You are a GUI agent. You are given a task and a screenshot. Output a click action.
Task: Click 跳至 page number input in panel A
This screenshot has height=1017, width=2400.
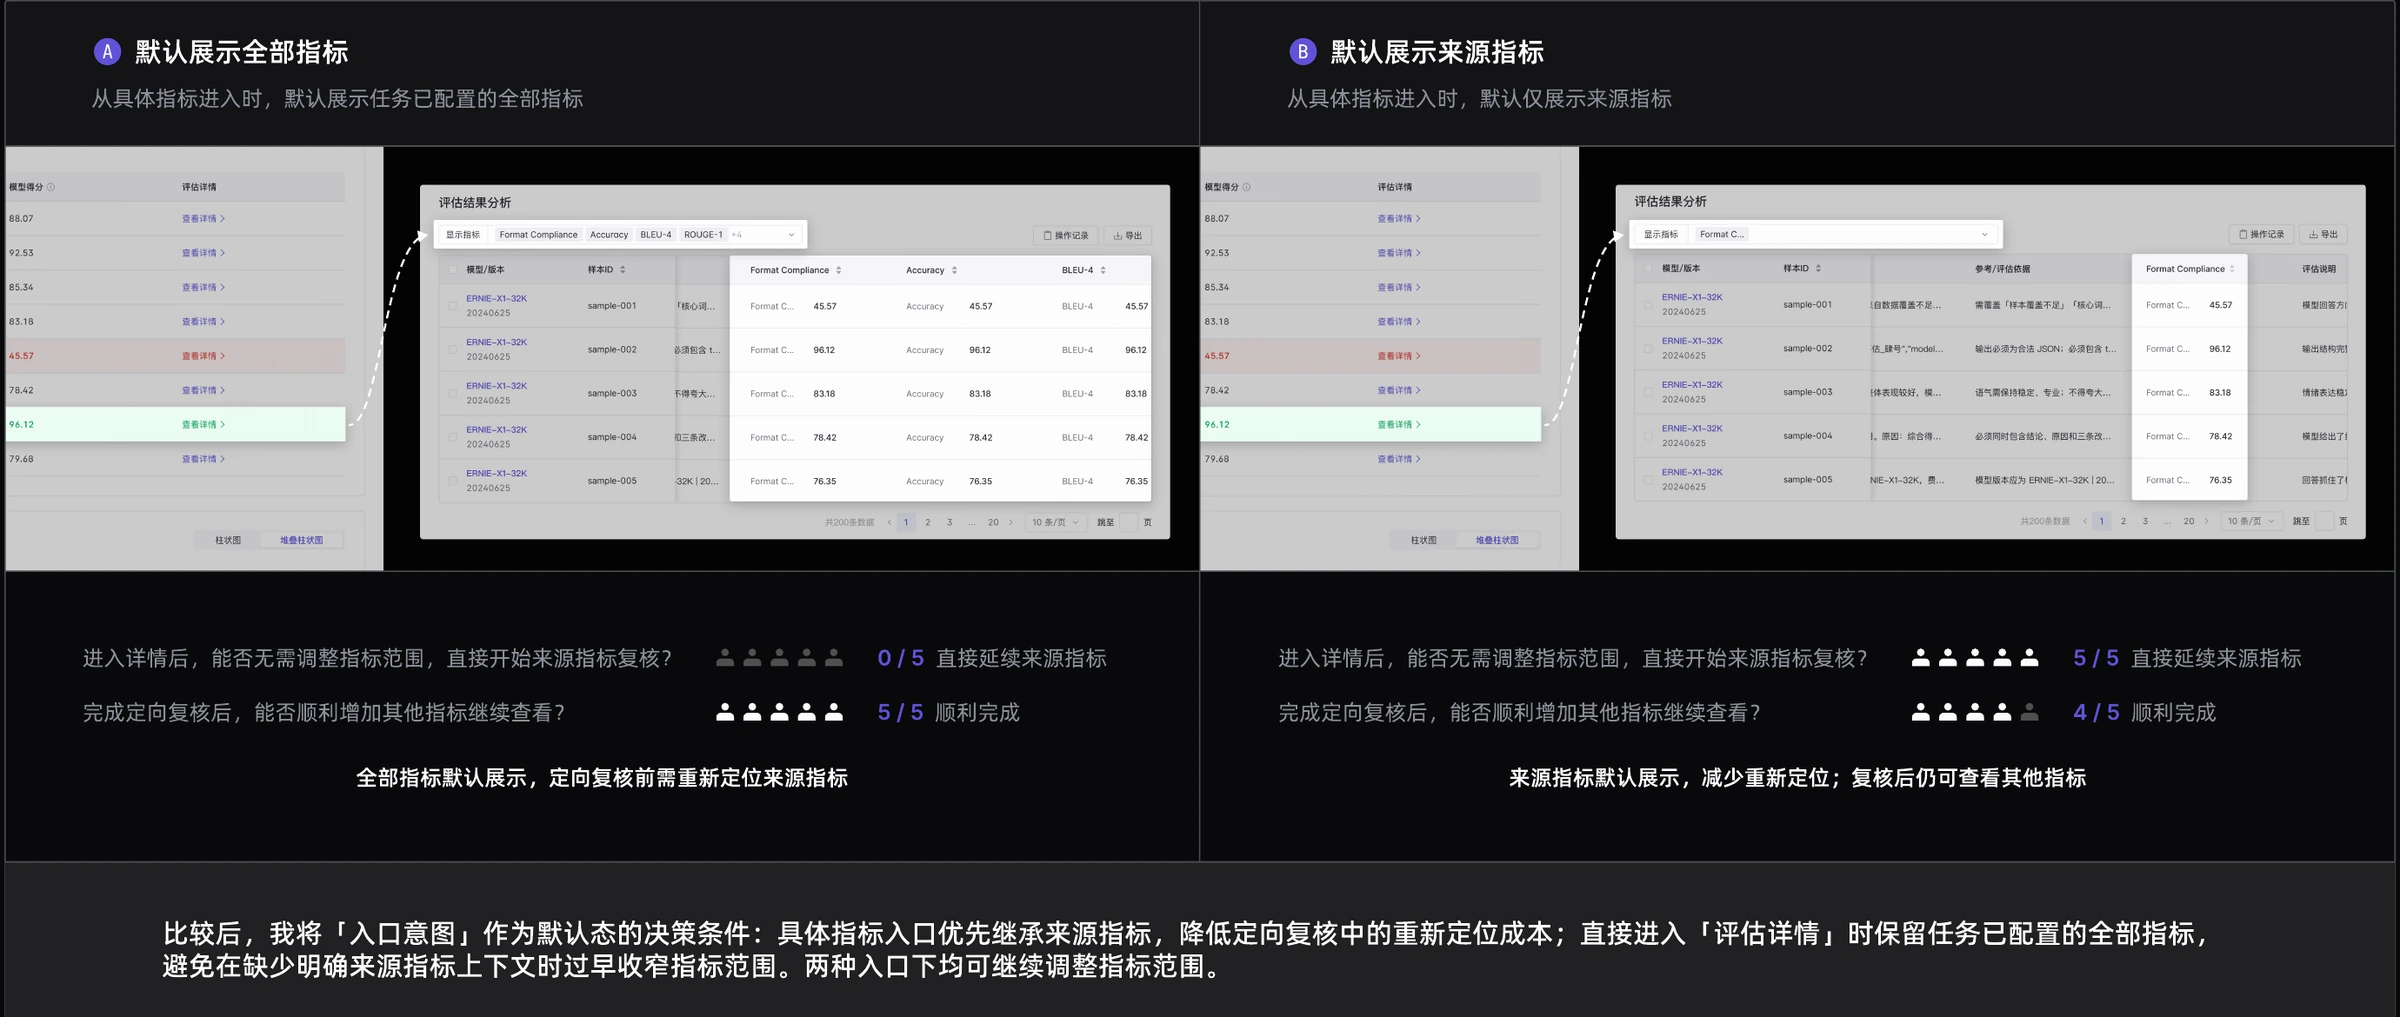pyautogui.click(x=1129, y=522)
